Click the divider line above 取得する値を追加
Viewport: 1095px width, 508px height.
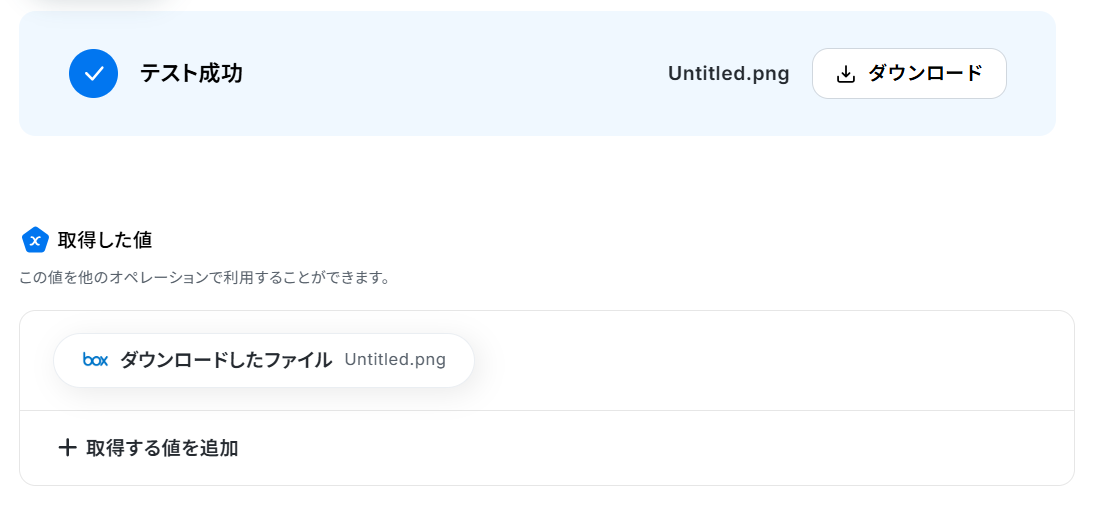click(x=547, y=410)
